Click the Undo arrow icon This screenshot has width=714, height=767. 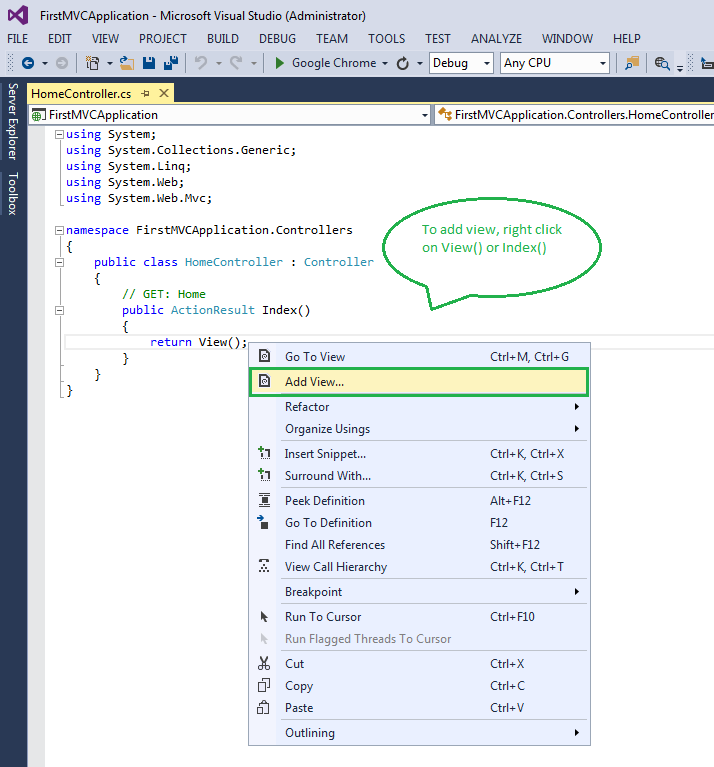click(201, 63)
